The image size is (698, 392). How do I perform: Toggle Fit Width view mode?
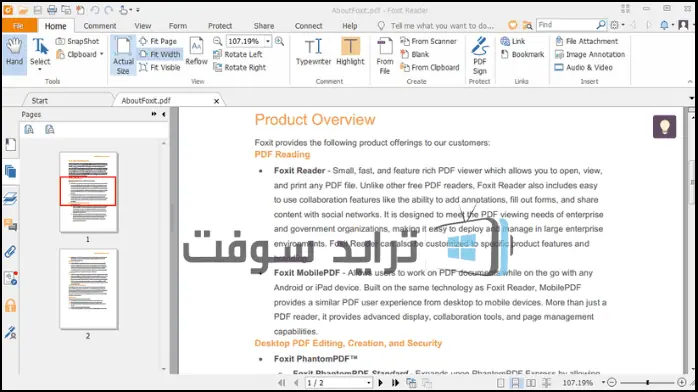point(159,54)
